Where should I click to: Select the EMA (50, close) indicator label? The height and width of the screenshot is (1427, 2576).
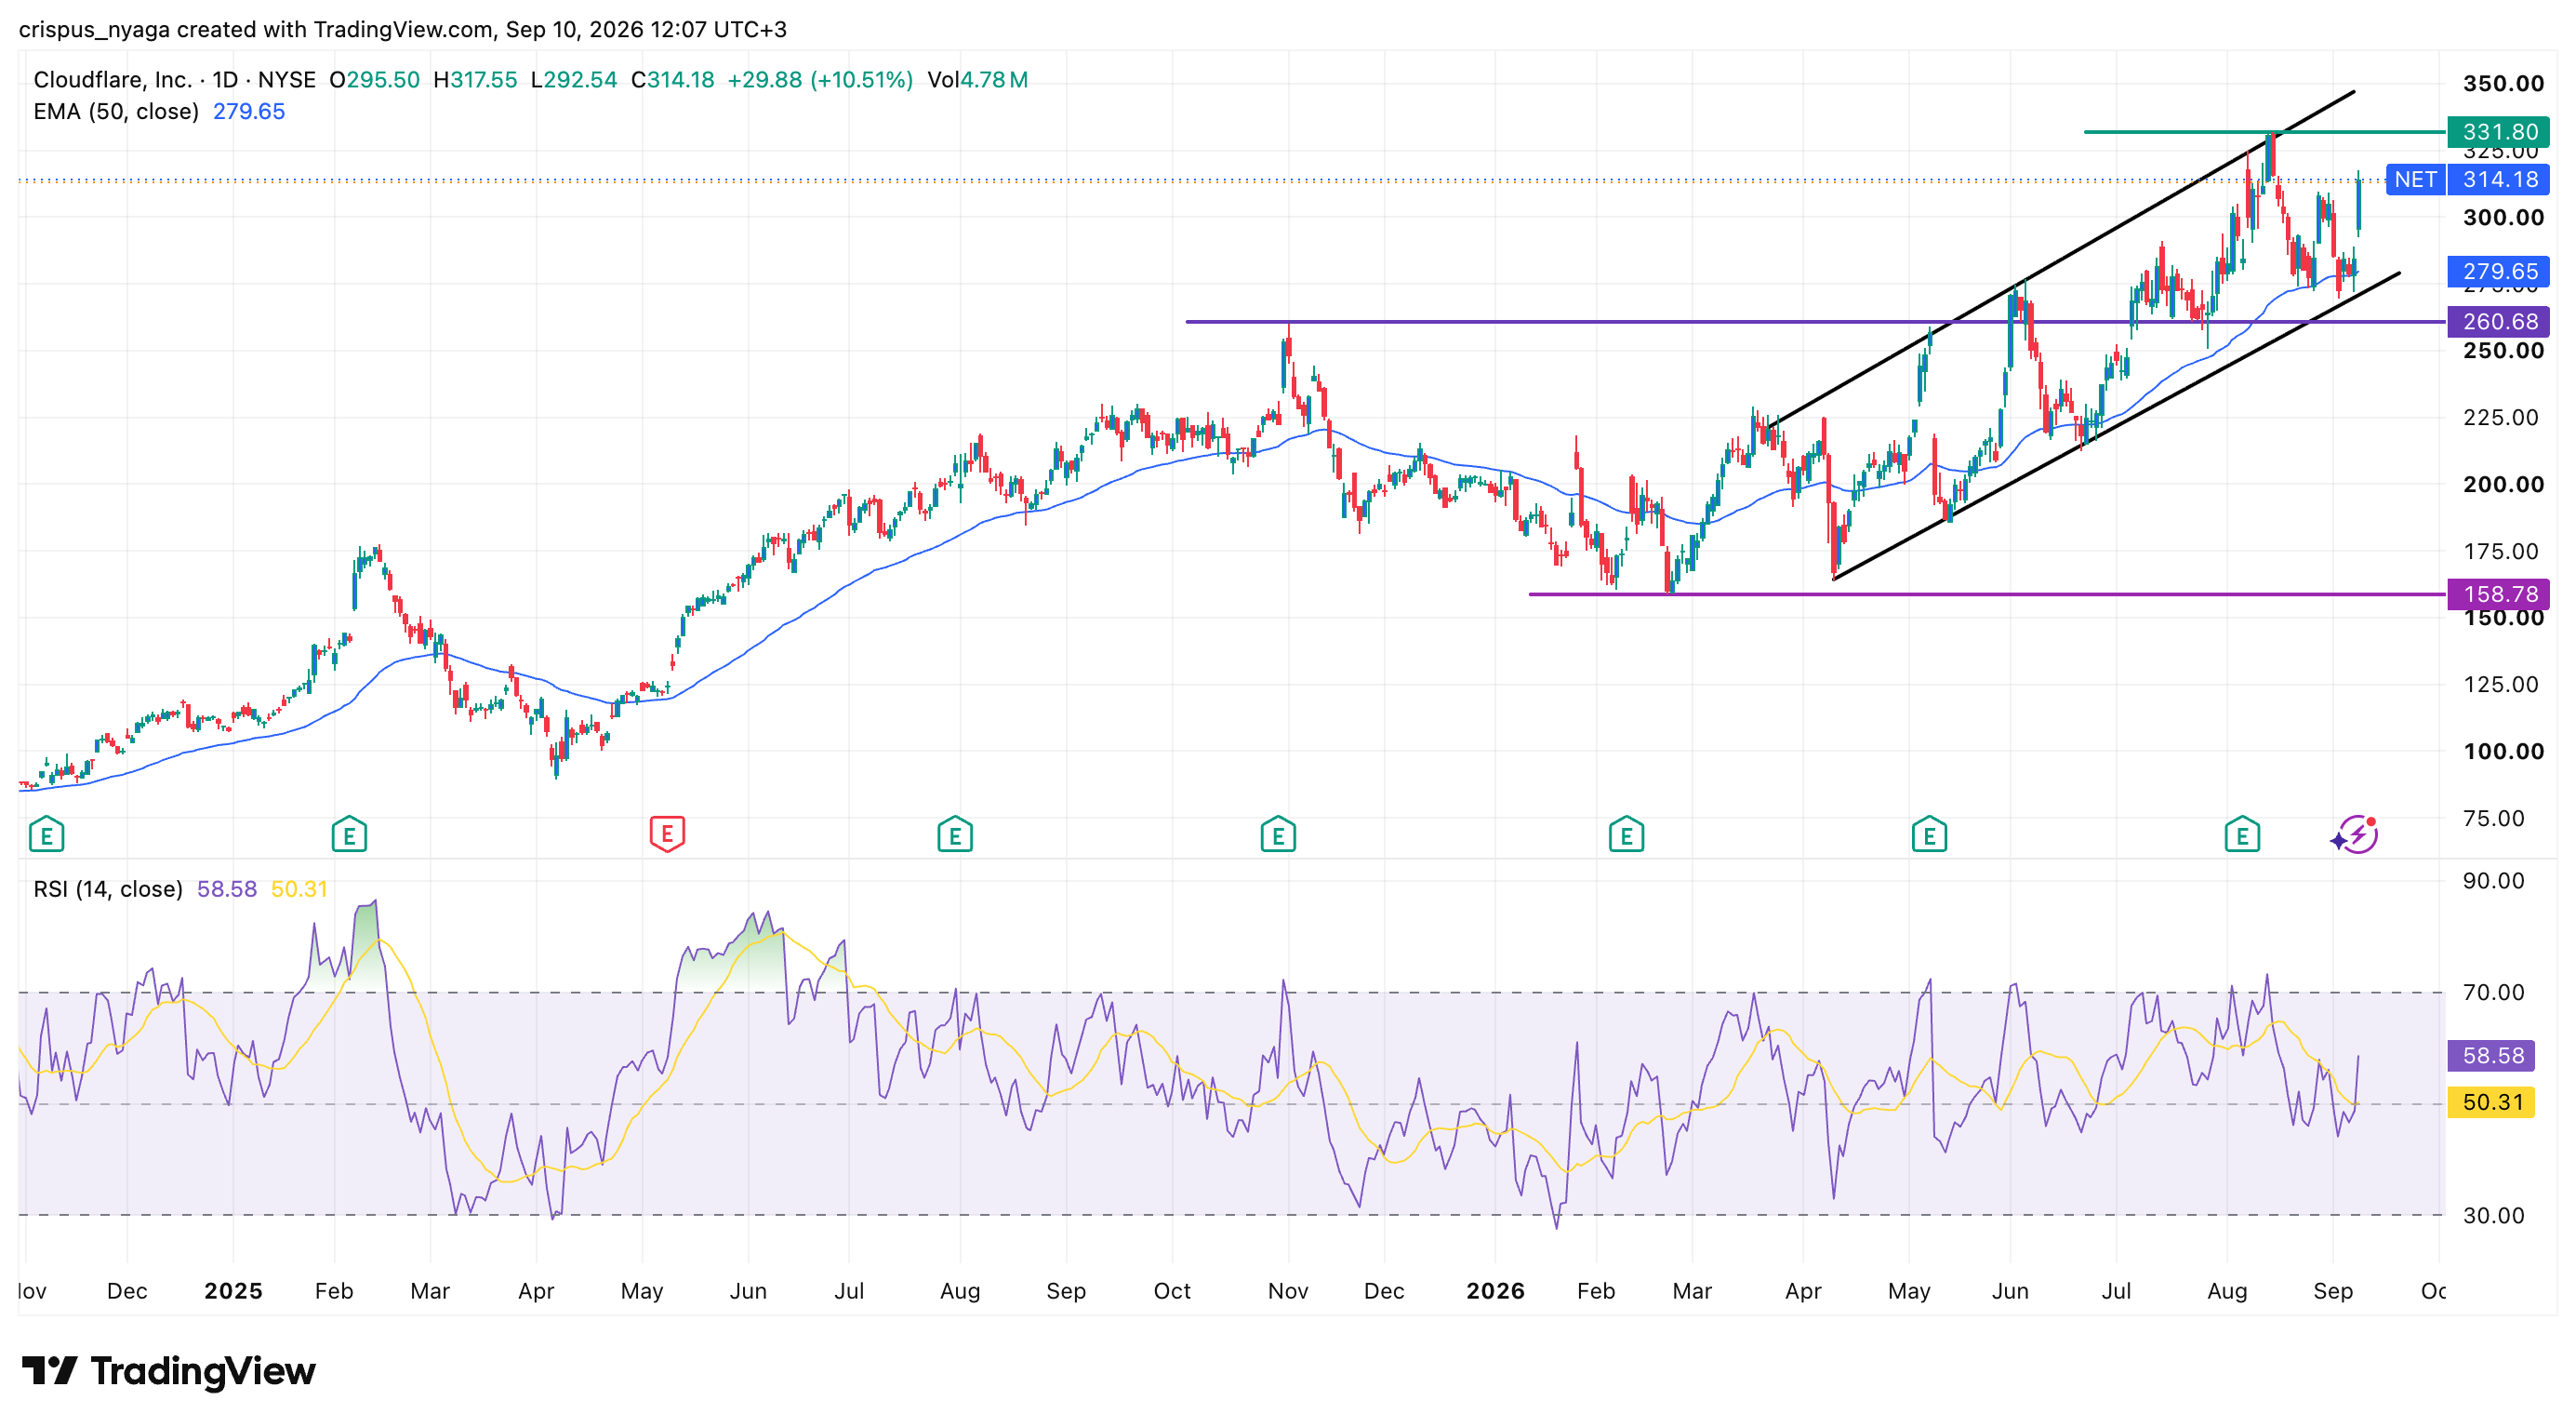pyautogui.click(x=116, y=112)
